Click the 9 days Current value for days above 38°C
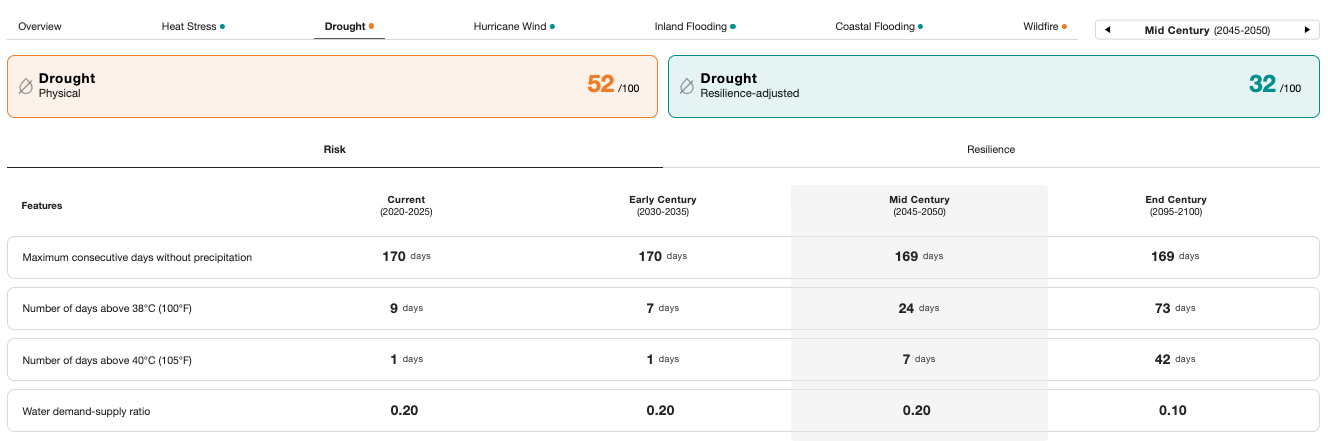Image resolution: width=1328 pixels, height=441 pixels. pos(406,308)
